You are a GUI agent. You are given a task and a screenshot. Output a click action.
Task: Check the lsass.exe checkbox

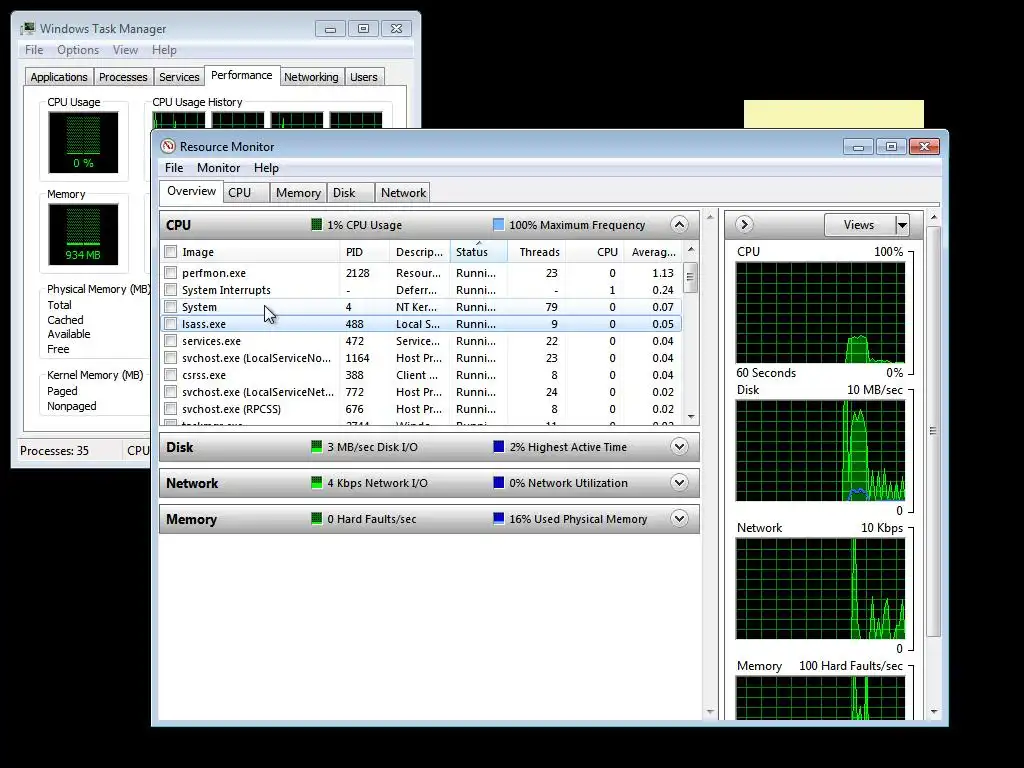[x=170, y=323]
